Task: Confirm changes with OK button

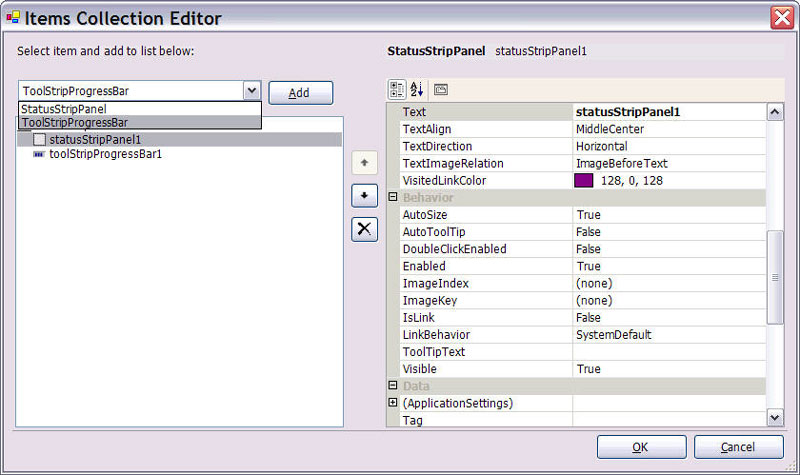Action: pyautogui.click(x=641, y=447)
